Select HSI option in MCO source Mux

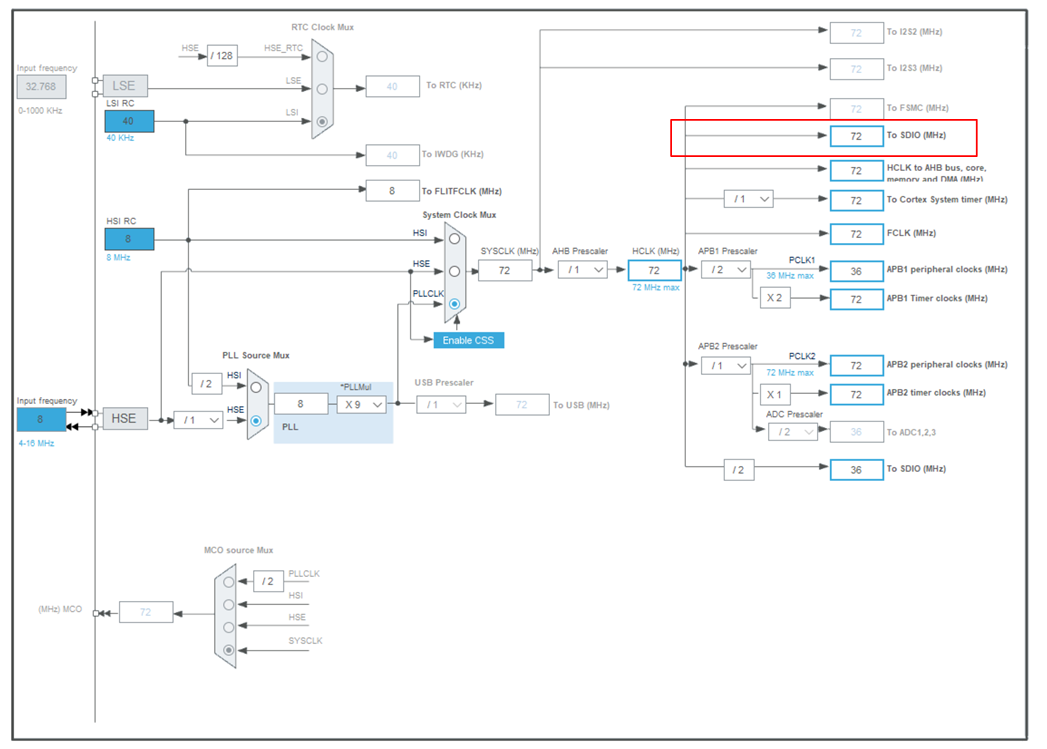coord(229,604)
